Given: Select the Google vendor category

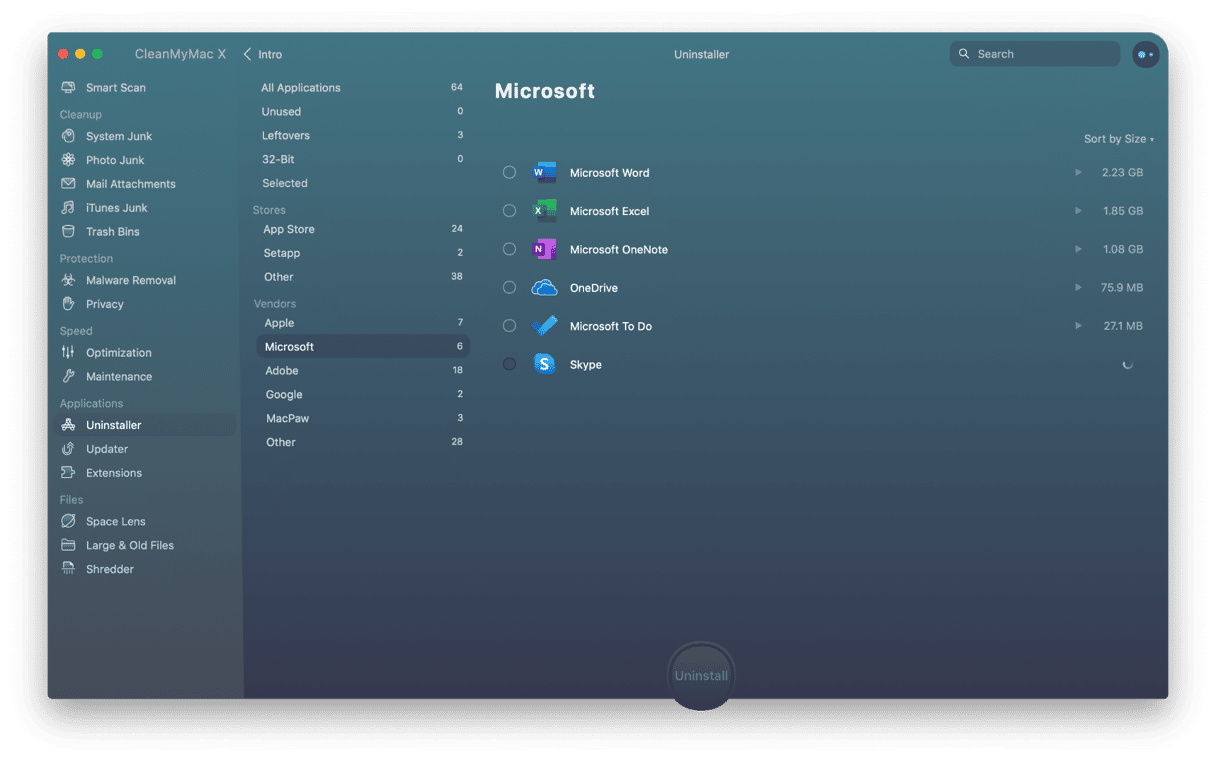Looking at the screenshot, I should click(x=362, y=395).
